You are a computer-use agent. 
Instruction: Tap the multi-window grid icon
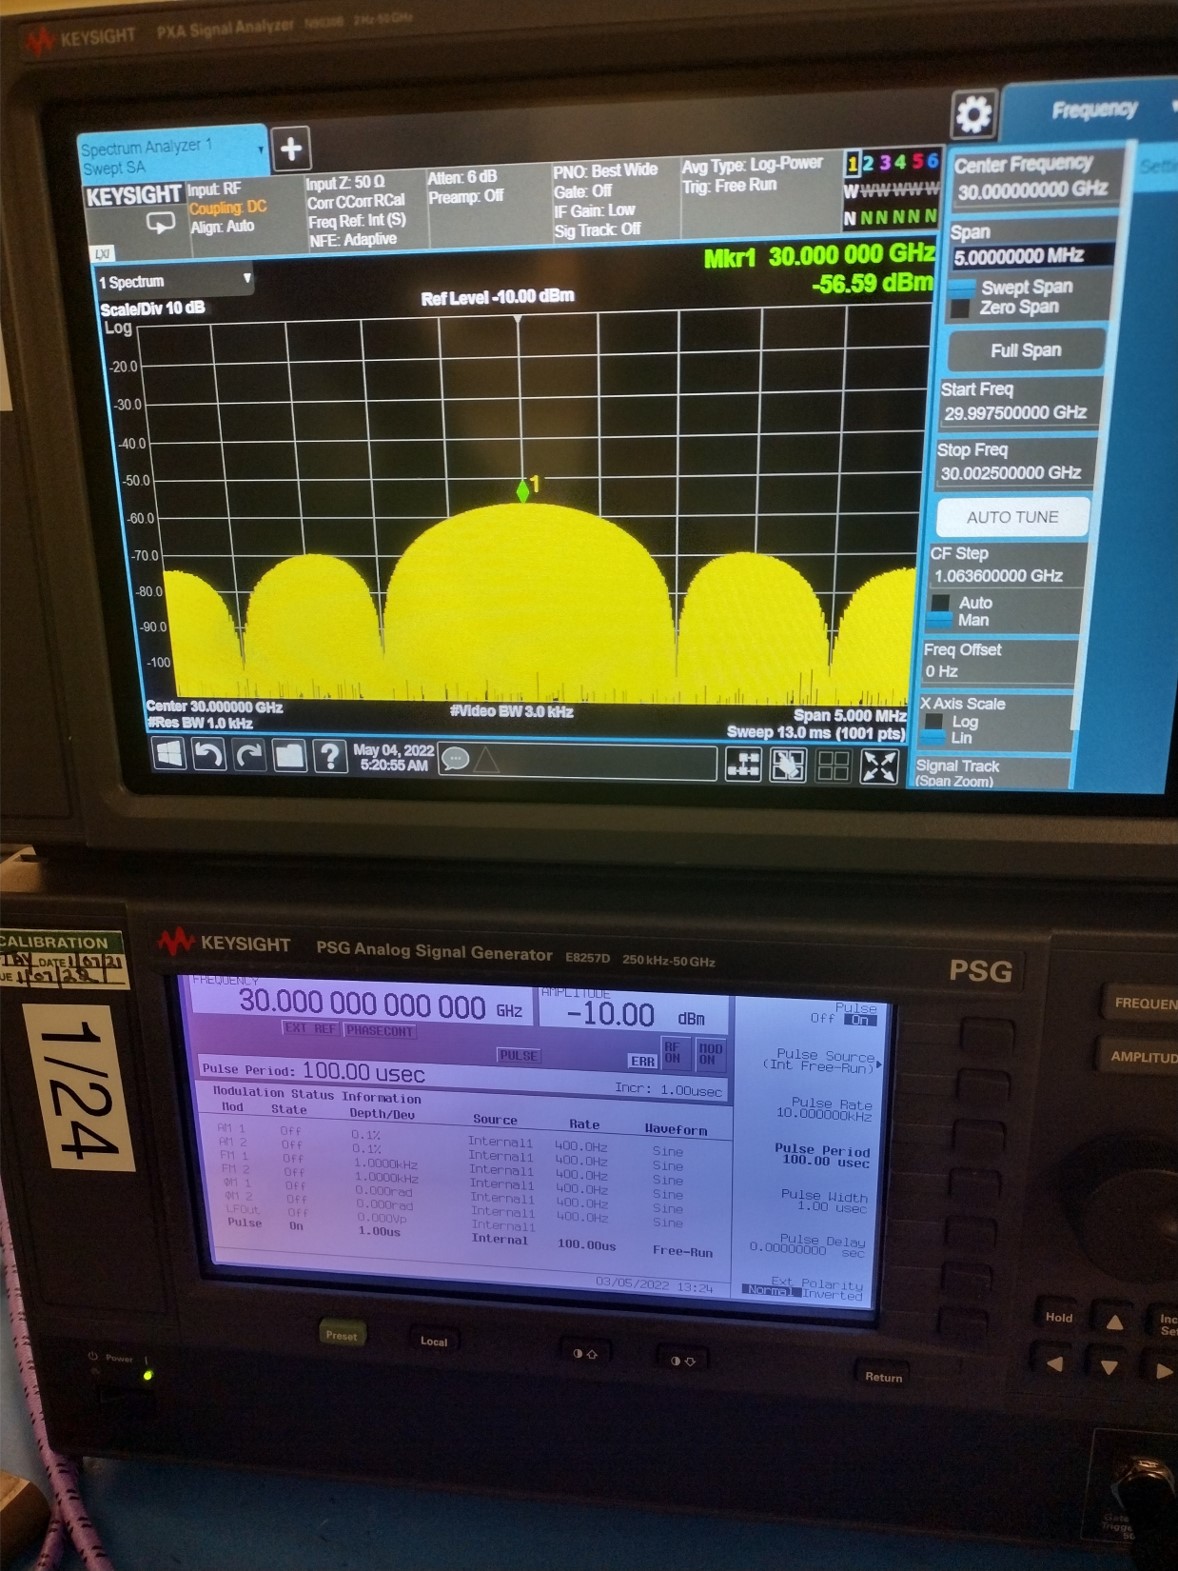point(833,767)
